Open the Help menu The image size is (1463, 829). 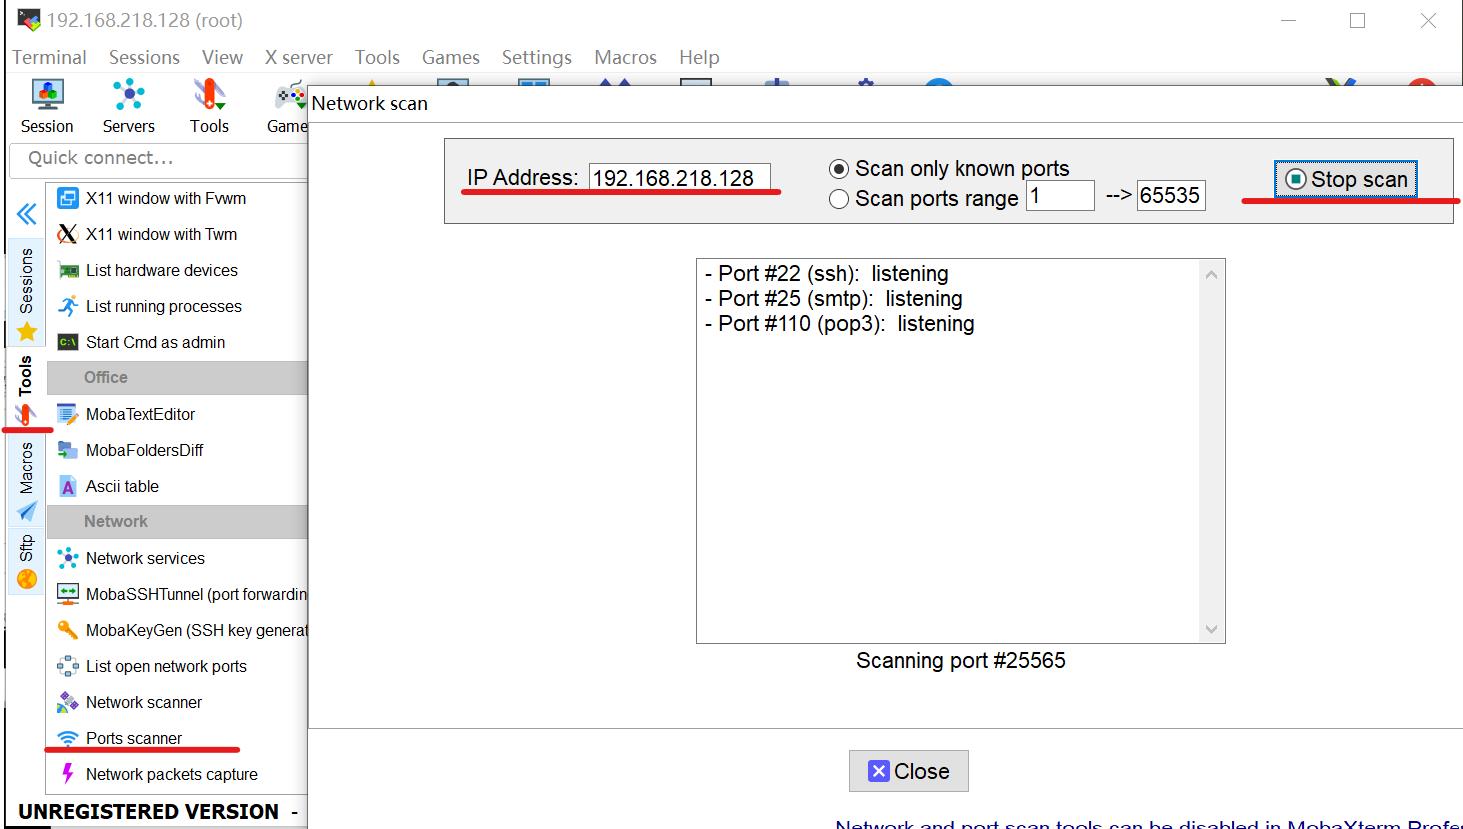pyautogui.click(x=699, y=57)
